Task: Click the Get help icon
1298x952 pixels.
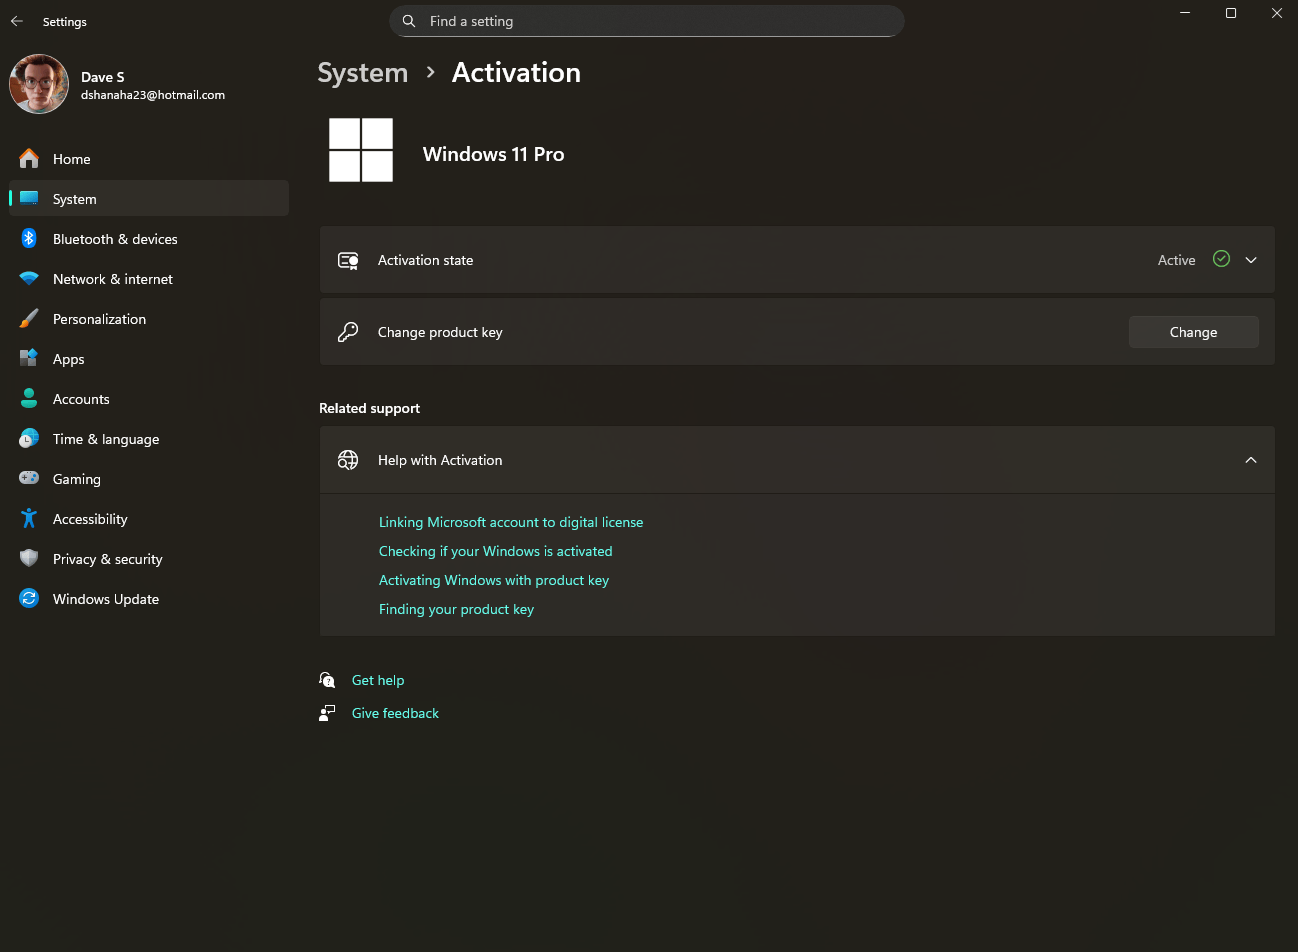Action: point(327,680)
